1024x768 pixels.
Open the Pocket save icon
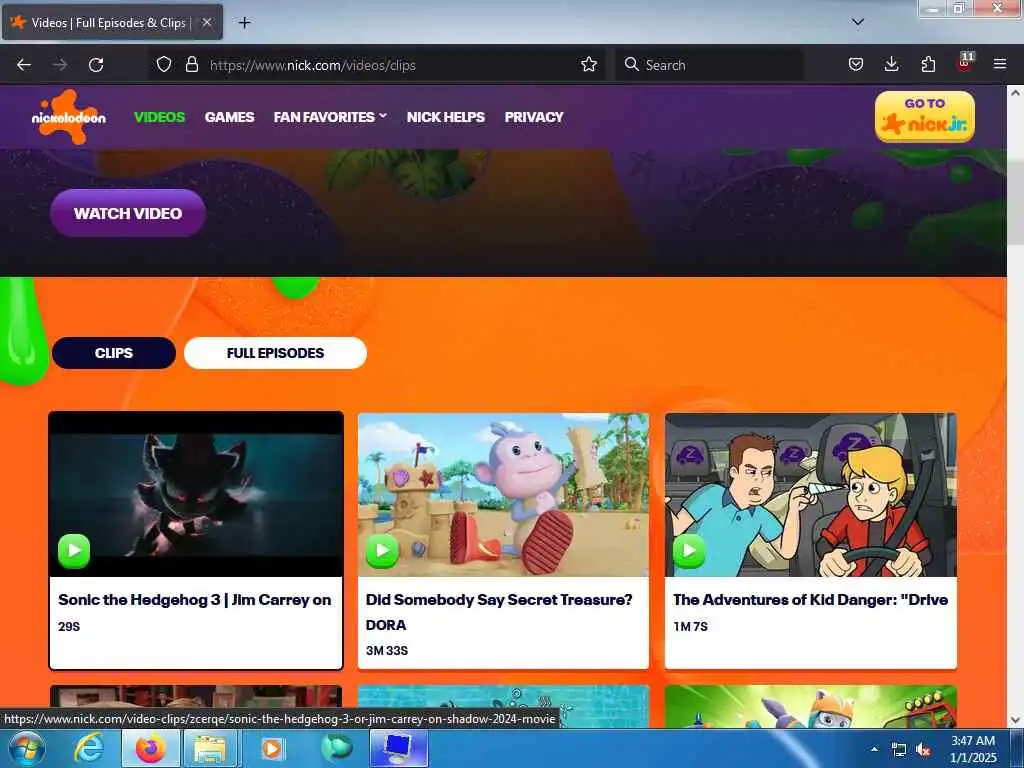coord(856,65)
